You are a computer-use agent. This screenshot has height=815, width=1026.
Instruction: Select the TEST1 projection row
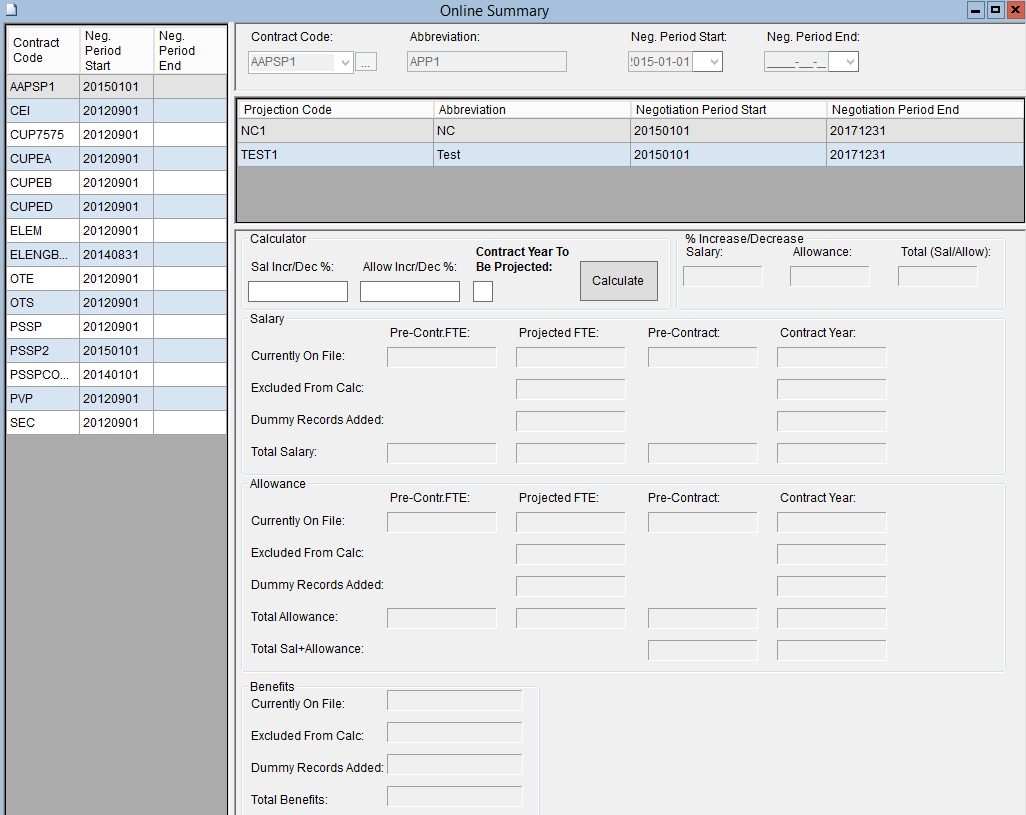point(335,155)
